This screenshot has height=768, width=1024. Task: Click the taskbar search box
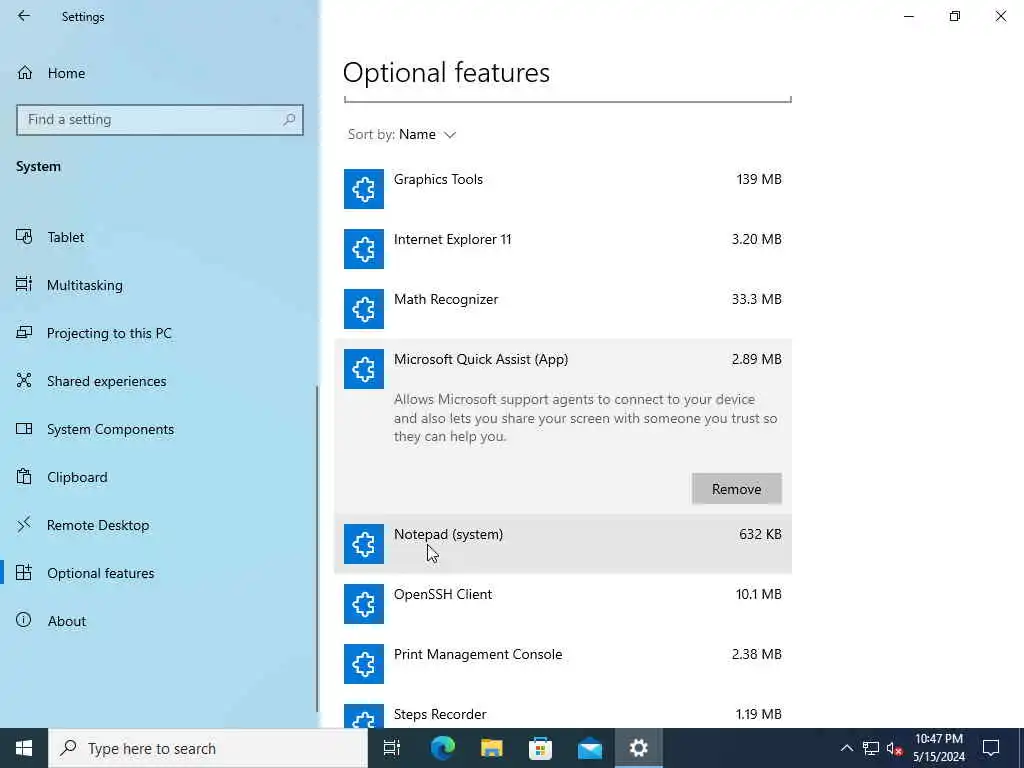click(208, 748)
